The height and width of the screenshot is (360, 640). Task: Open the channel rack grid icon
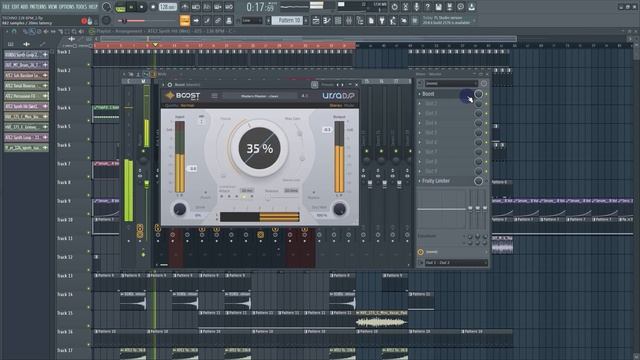(338, 20)
